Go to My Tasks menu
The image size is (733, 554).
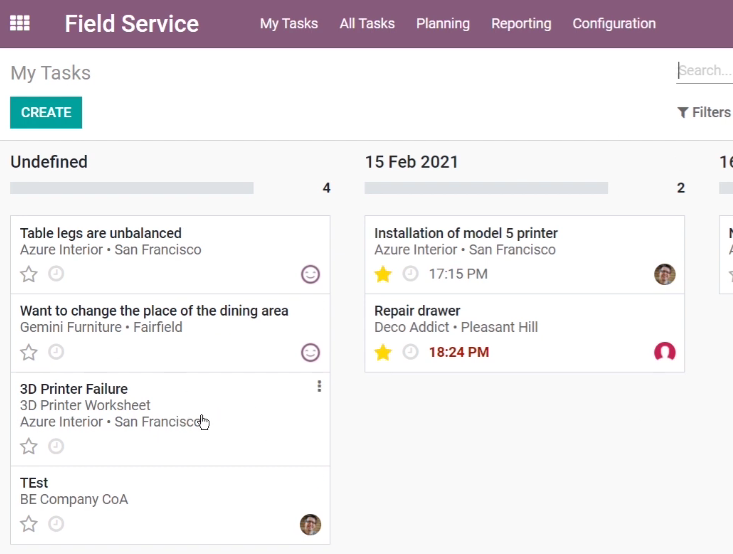tap(289, 23)
